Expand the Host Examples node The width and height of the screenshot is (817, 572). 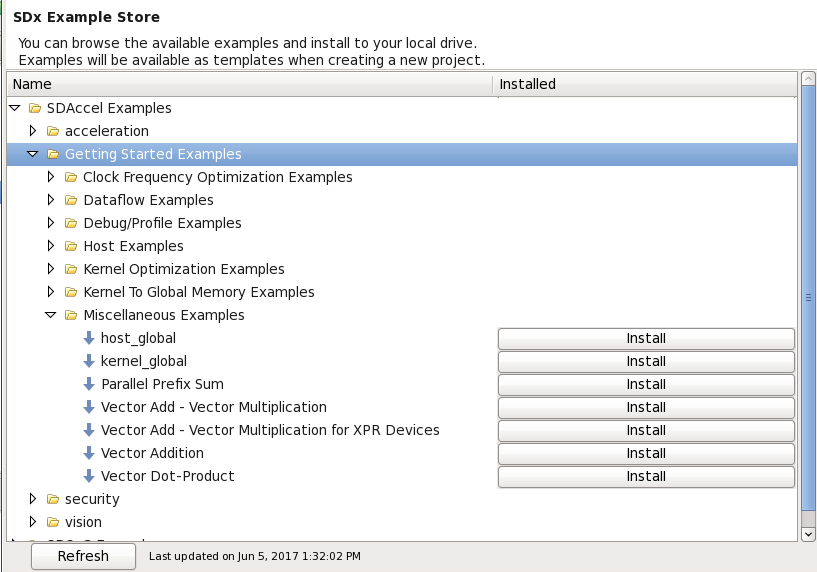(x=51, y=245)
